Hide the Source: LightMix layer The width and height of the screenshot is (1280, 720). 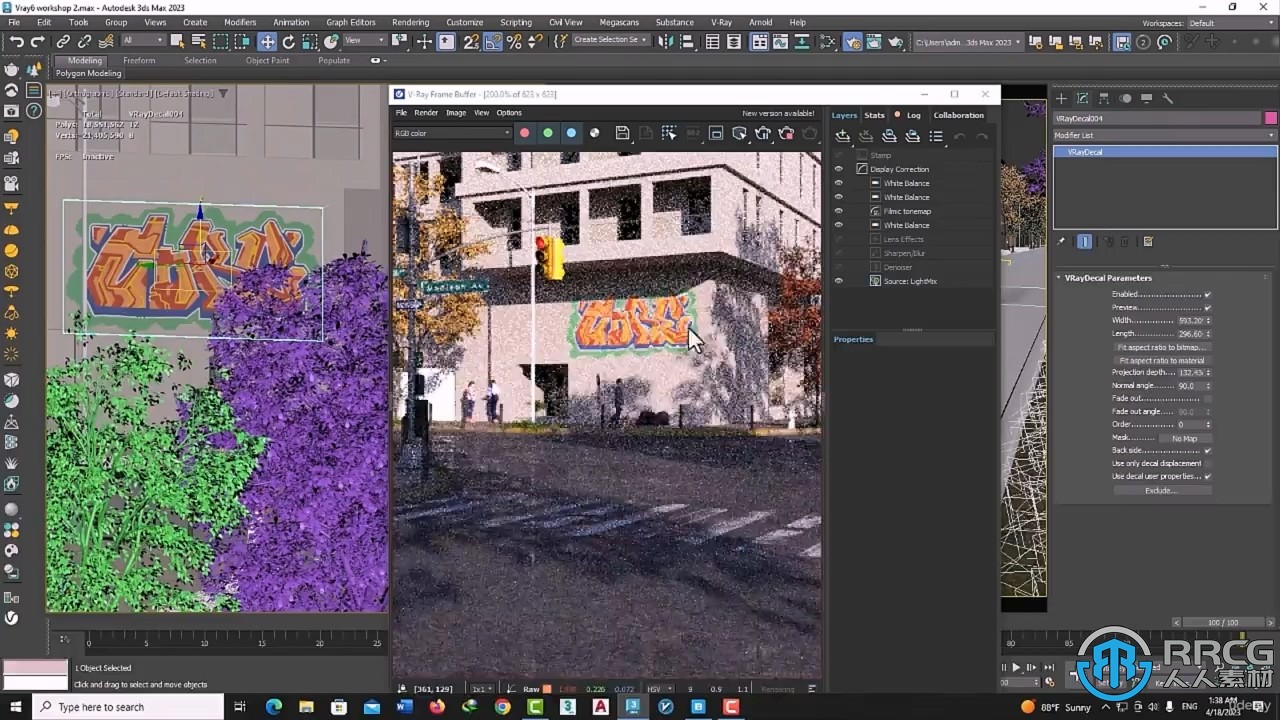click(x=839, y=281)
